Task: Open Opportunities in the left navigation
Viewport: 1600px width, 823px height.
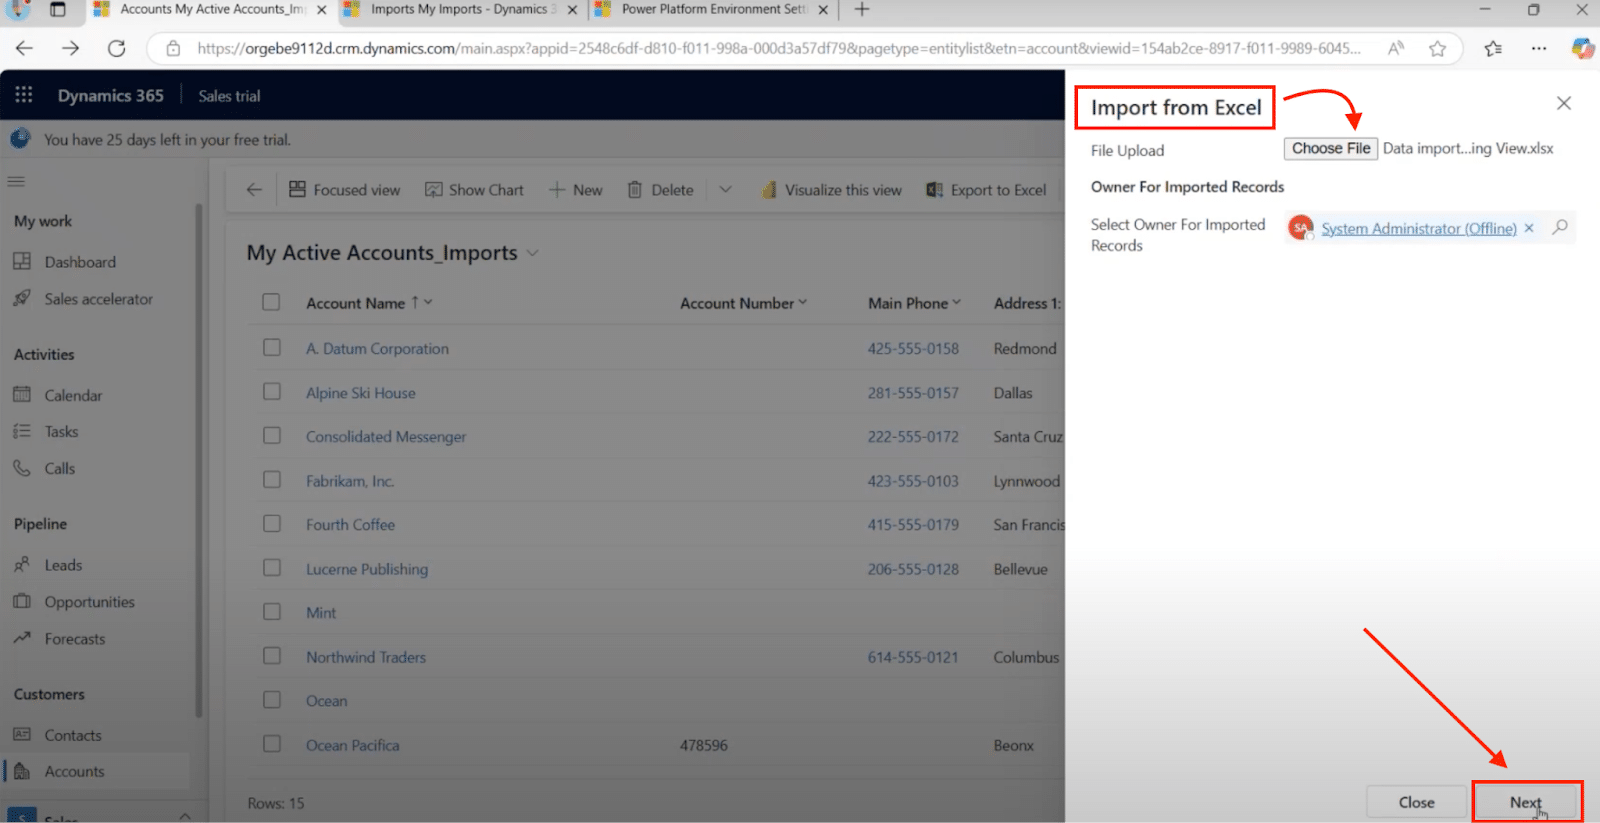Action: 89,602
